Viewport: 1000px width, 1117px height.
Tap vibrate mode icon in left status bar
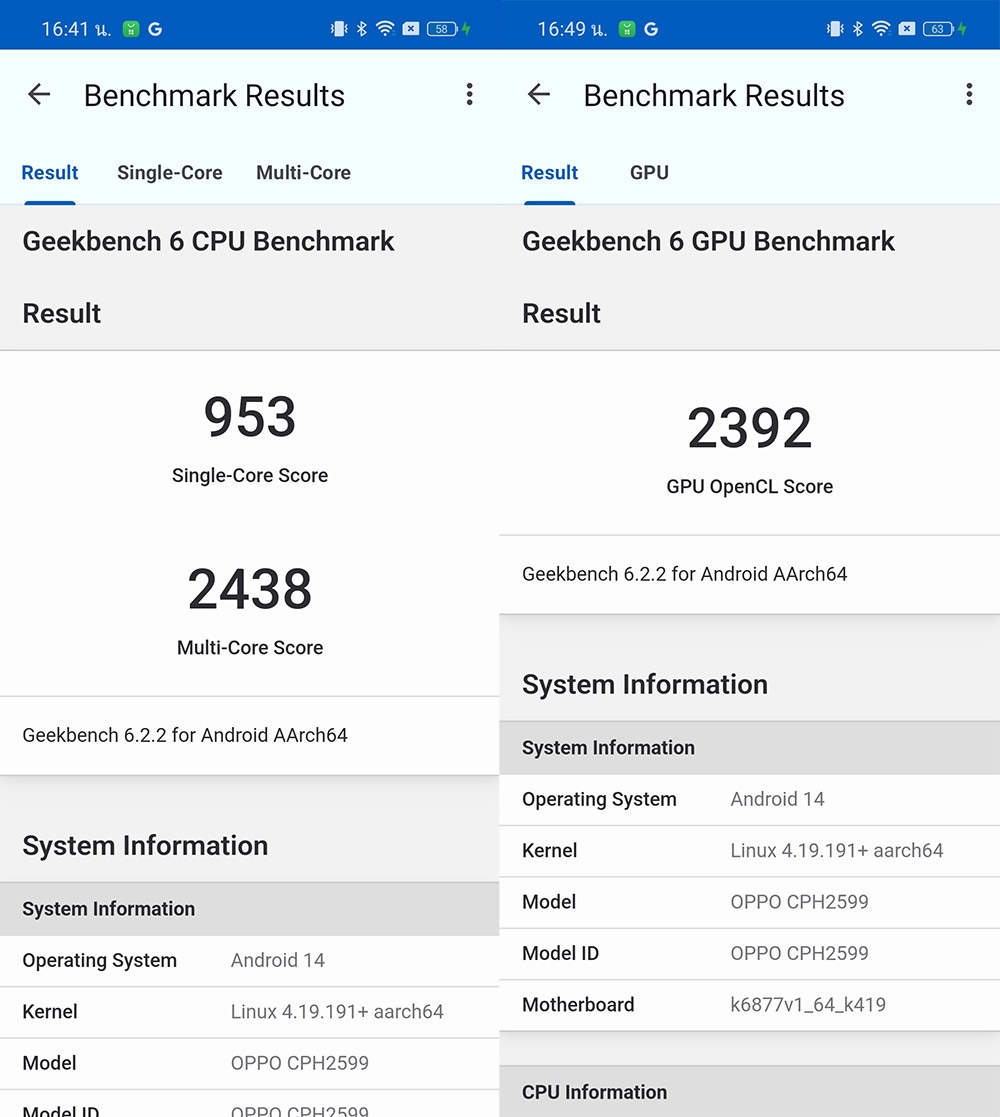pyautogui.click(x=338, y=29)
